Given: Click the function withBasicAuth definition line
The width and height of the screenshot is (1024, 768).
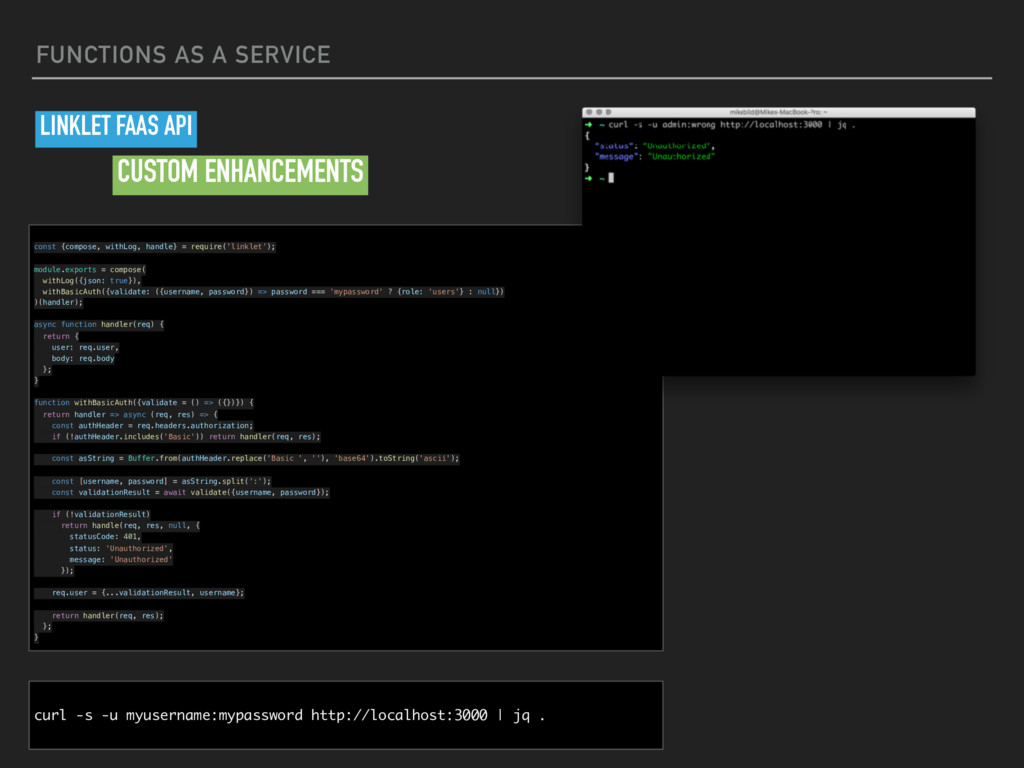Looking at the screenshot, I should click(144, 403).
